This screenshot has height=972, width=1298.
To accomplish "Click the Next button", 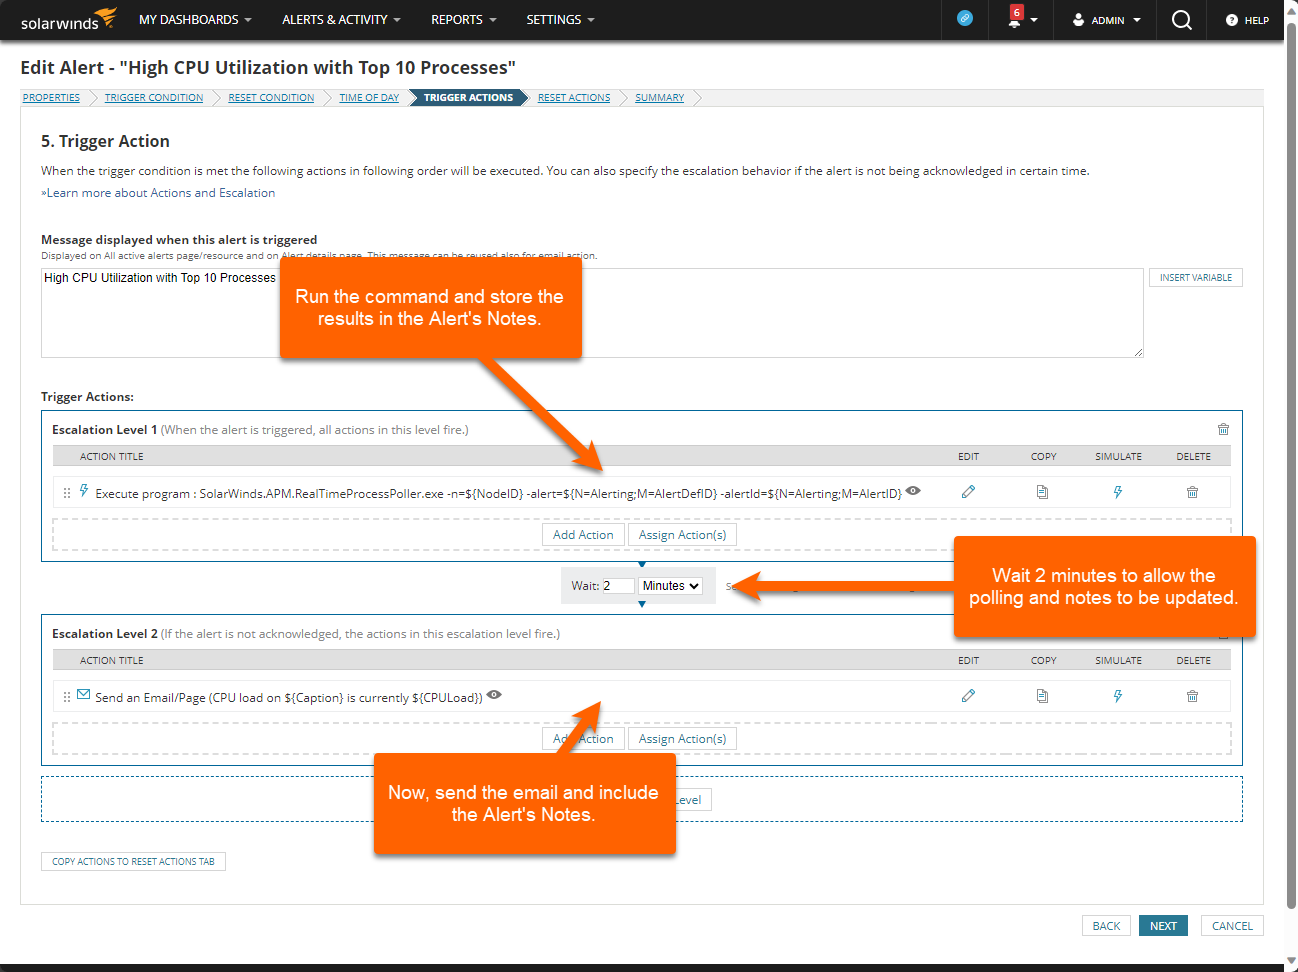I will pos(1163,926).
